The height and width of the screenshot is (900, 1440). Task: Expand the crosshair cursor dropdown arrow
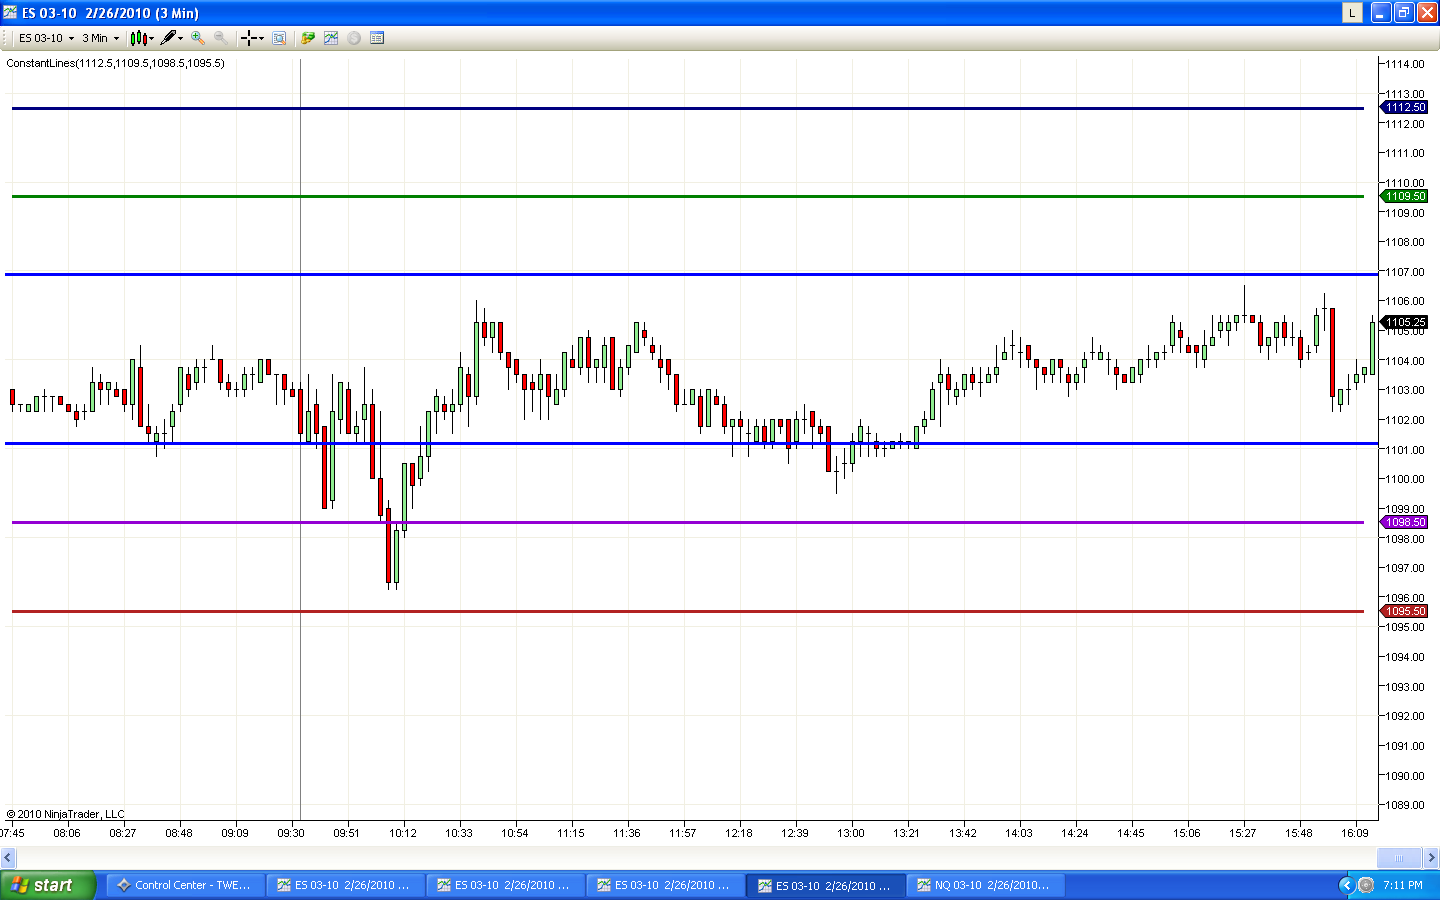tap(262, 38)
